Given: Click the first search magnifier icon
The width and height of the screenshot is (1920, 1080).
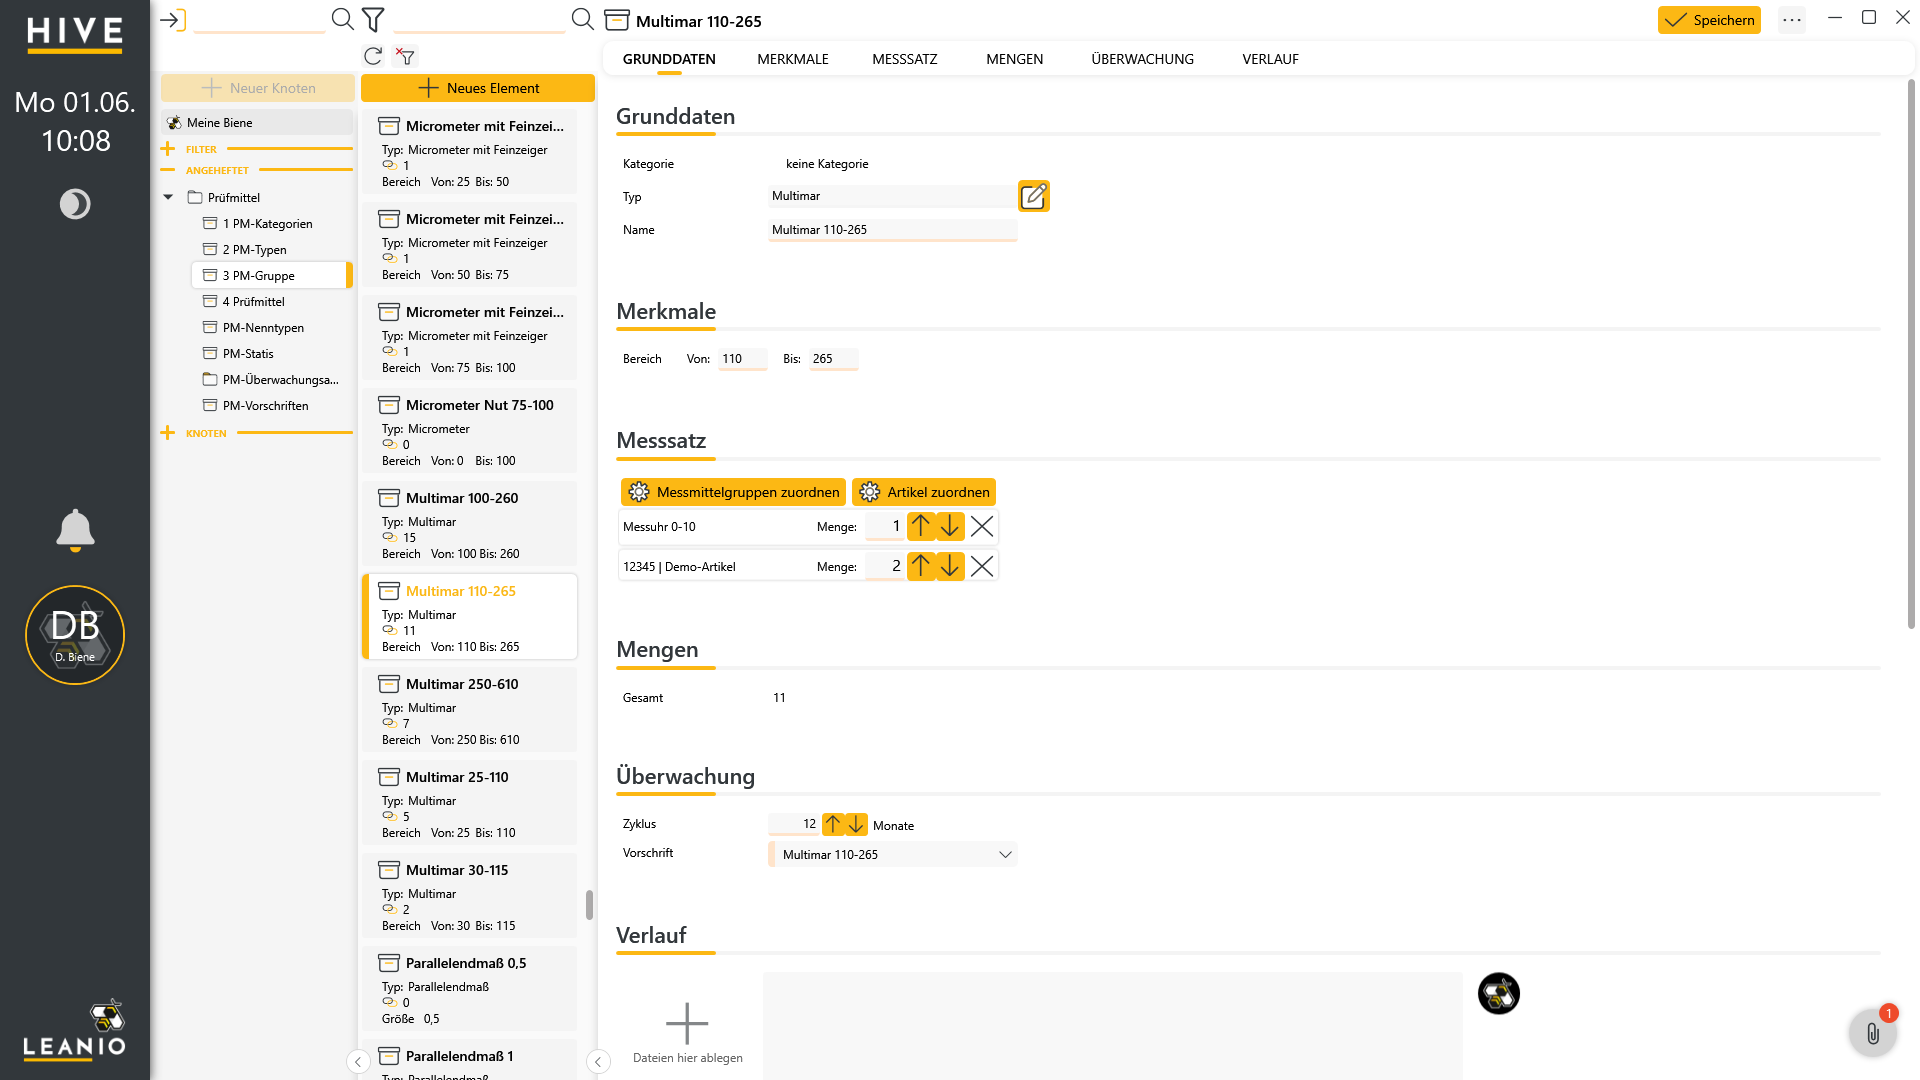Looking at the screenshot, I should pyautogui.click(x=342, y=19).
